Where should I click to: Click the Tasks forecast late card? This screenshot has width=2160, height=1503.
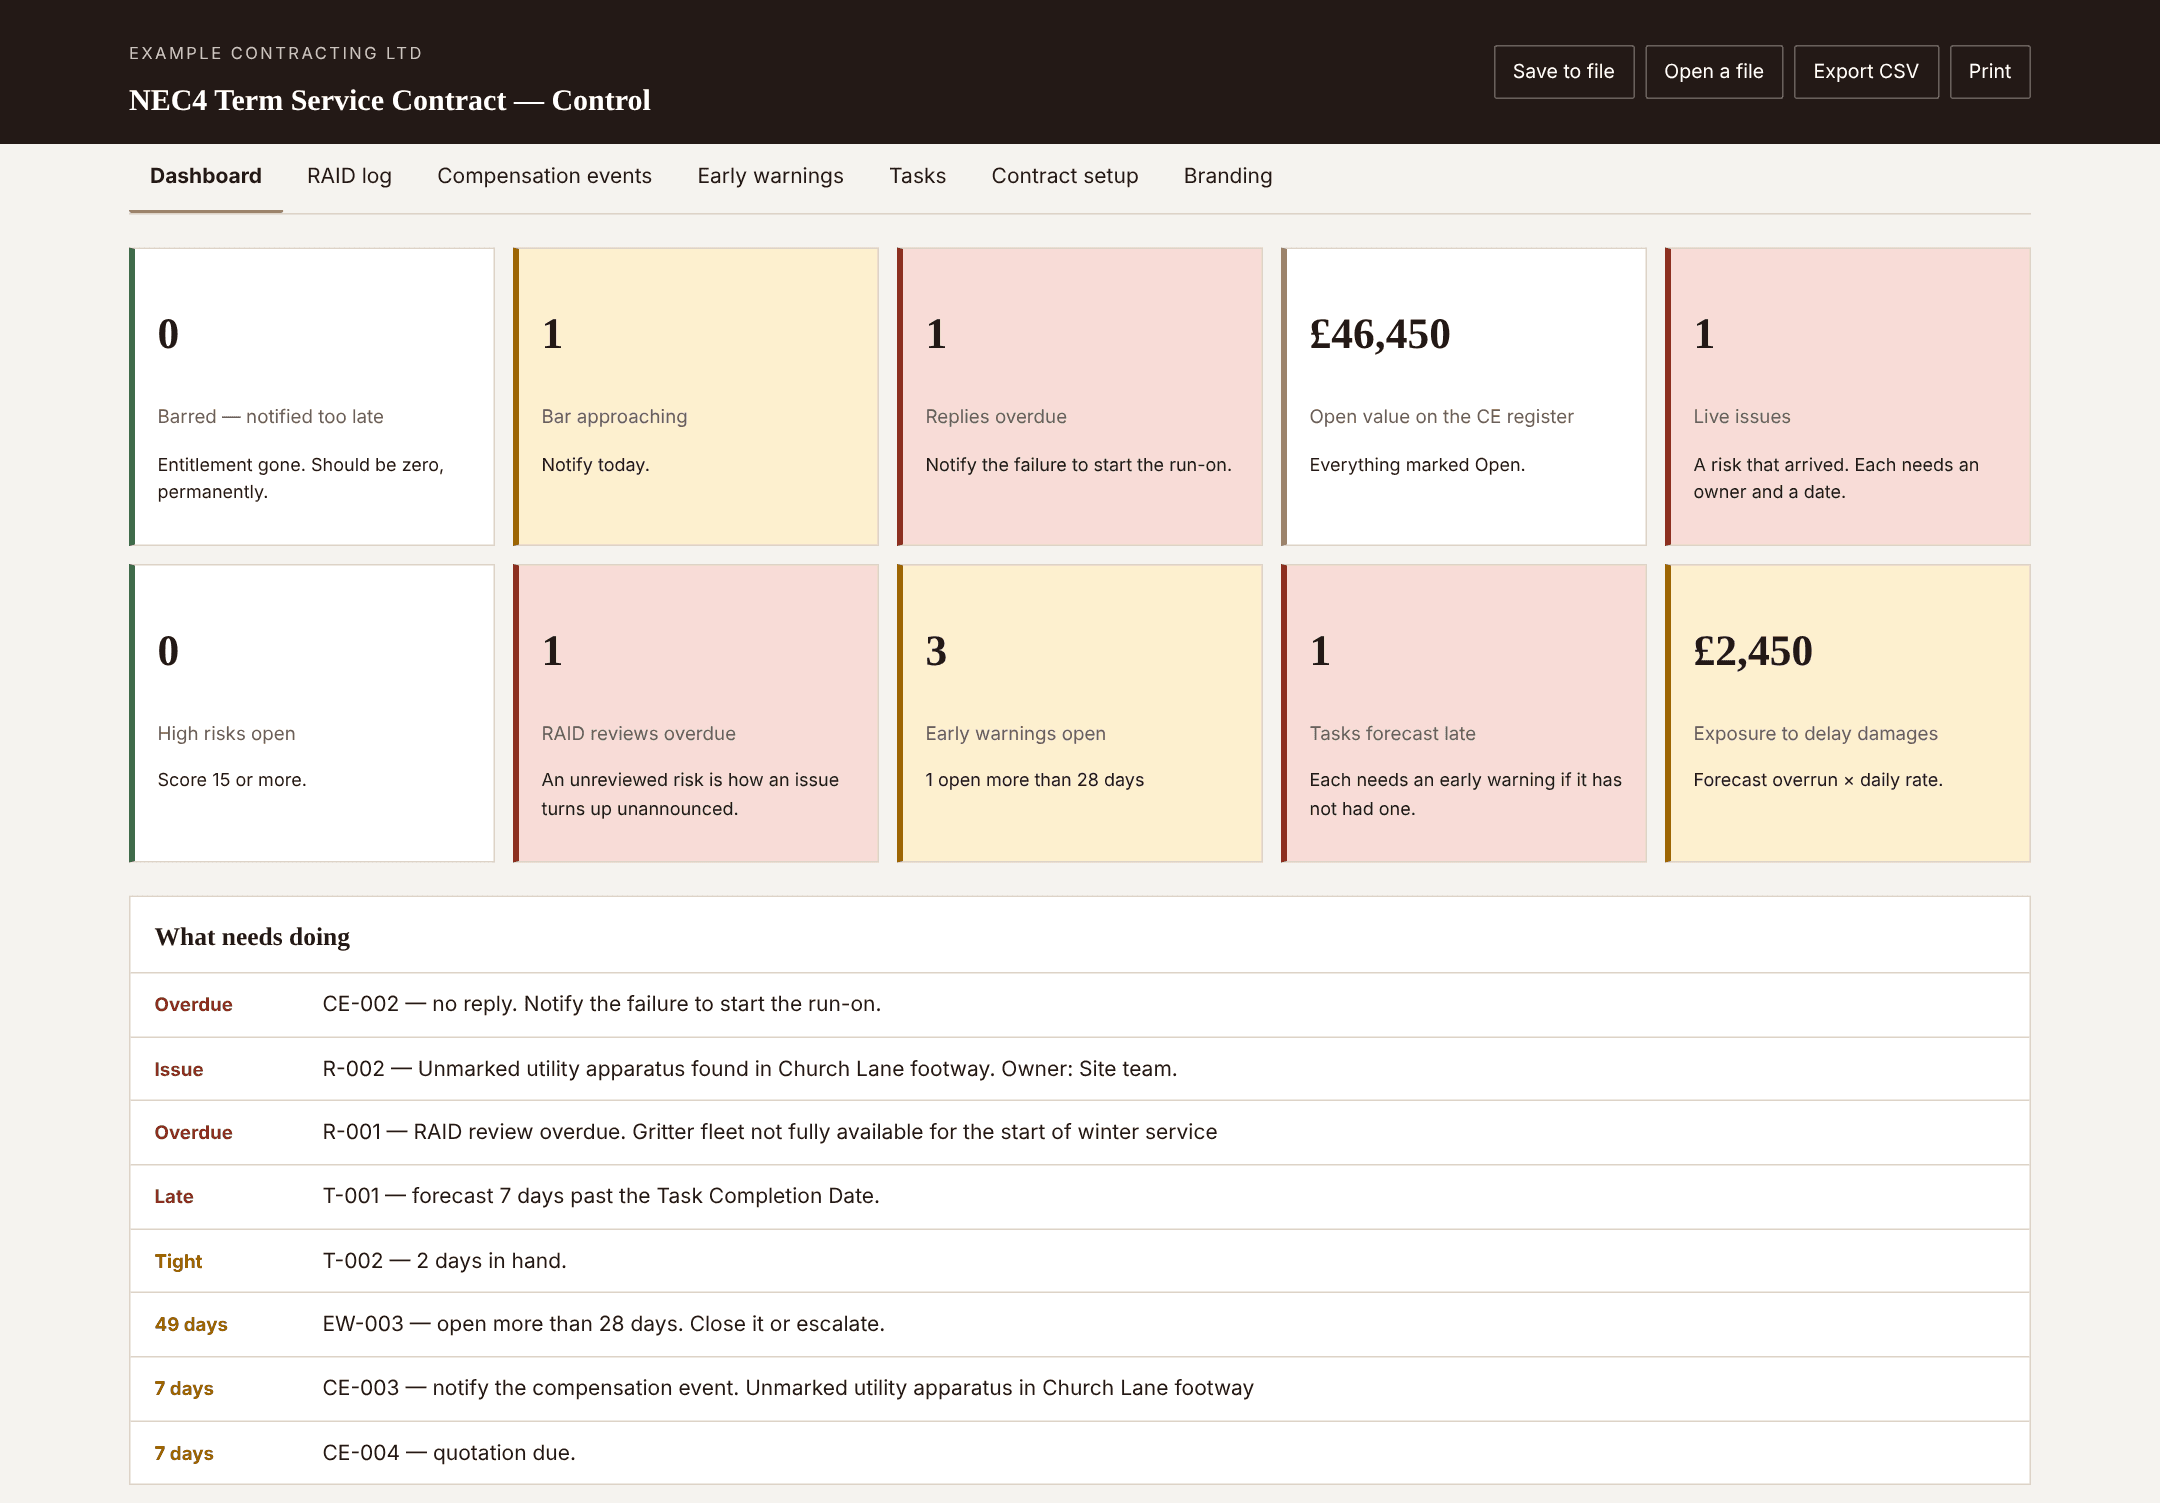coord(1464,713)
